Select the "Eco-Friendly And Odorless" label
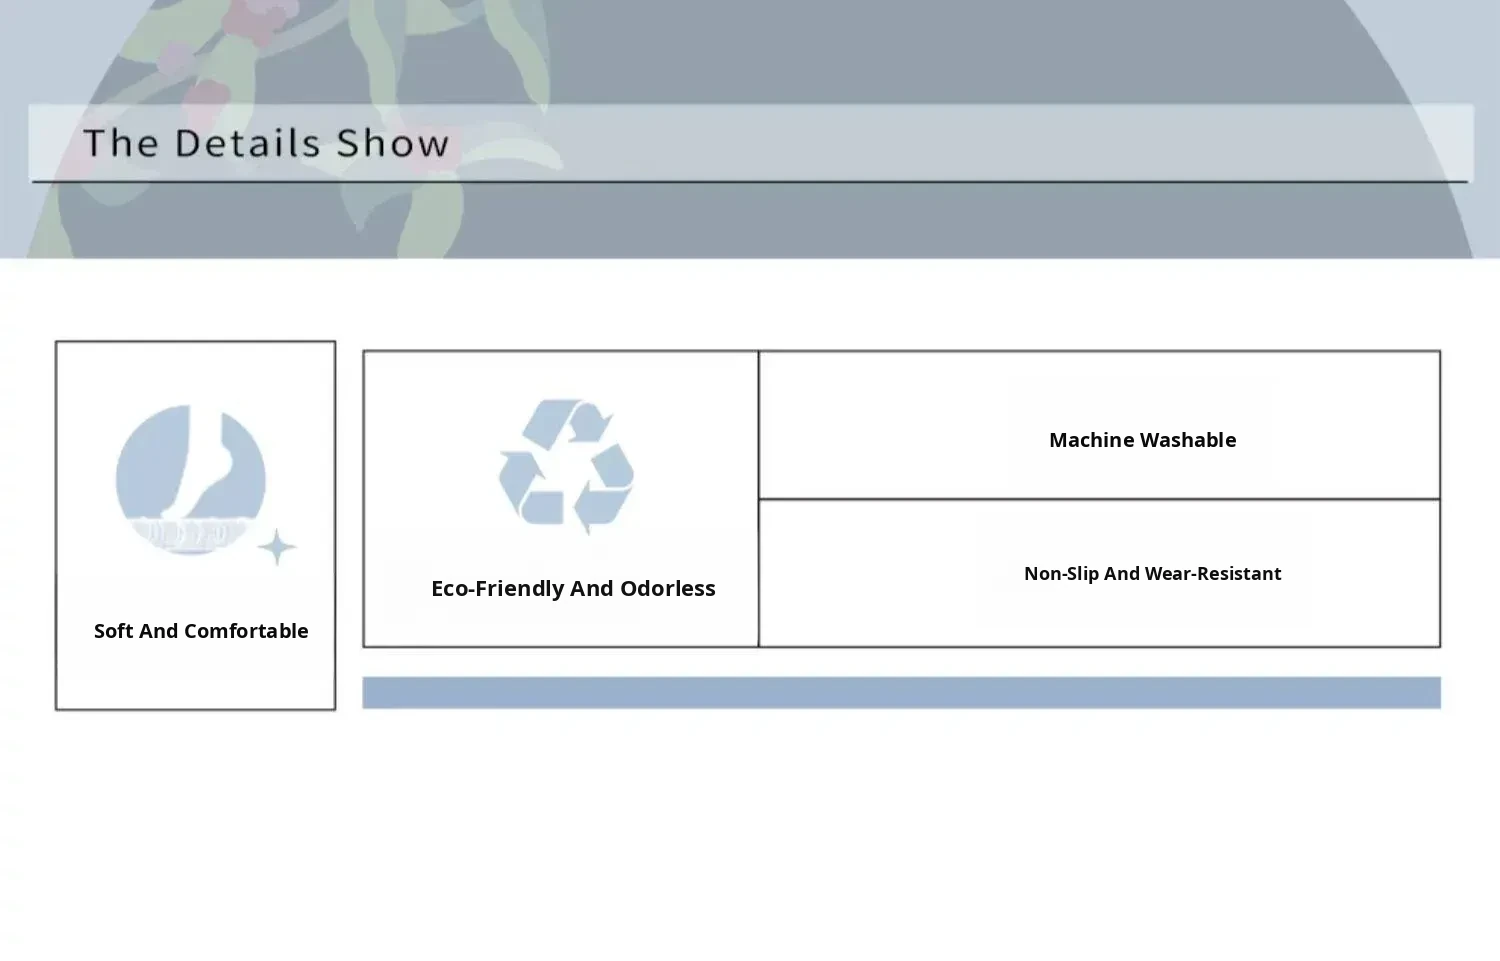 [573, 588]
